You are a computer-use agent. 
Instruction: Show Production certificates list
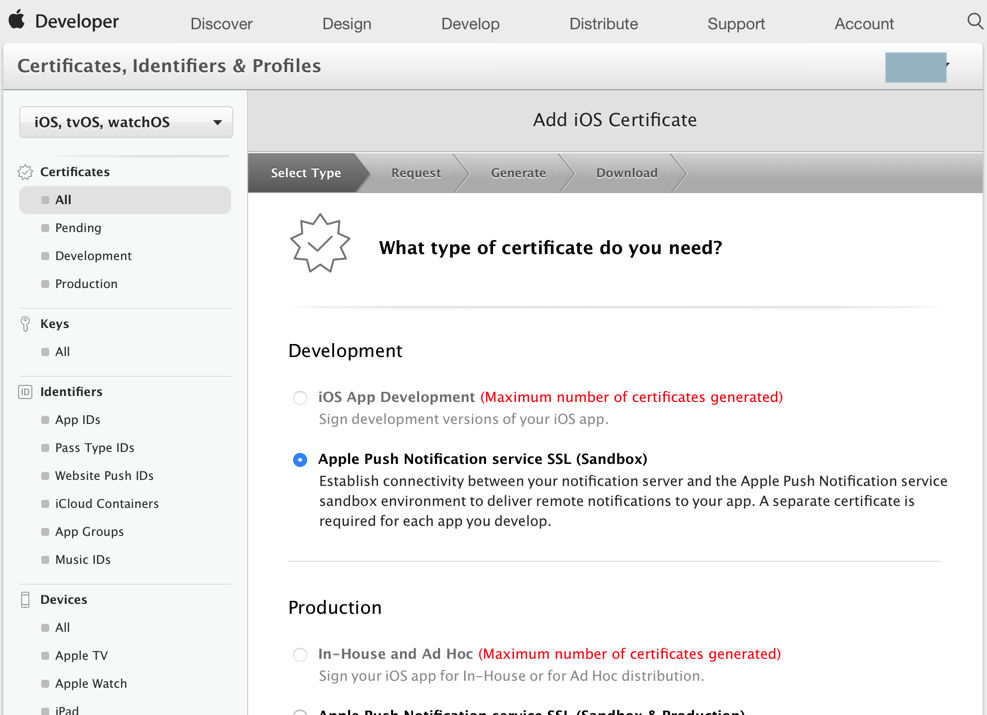tap(86, 284)
